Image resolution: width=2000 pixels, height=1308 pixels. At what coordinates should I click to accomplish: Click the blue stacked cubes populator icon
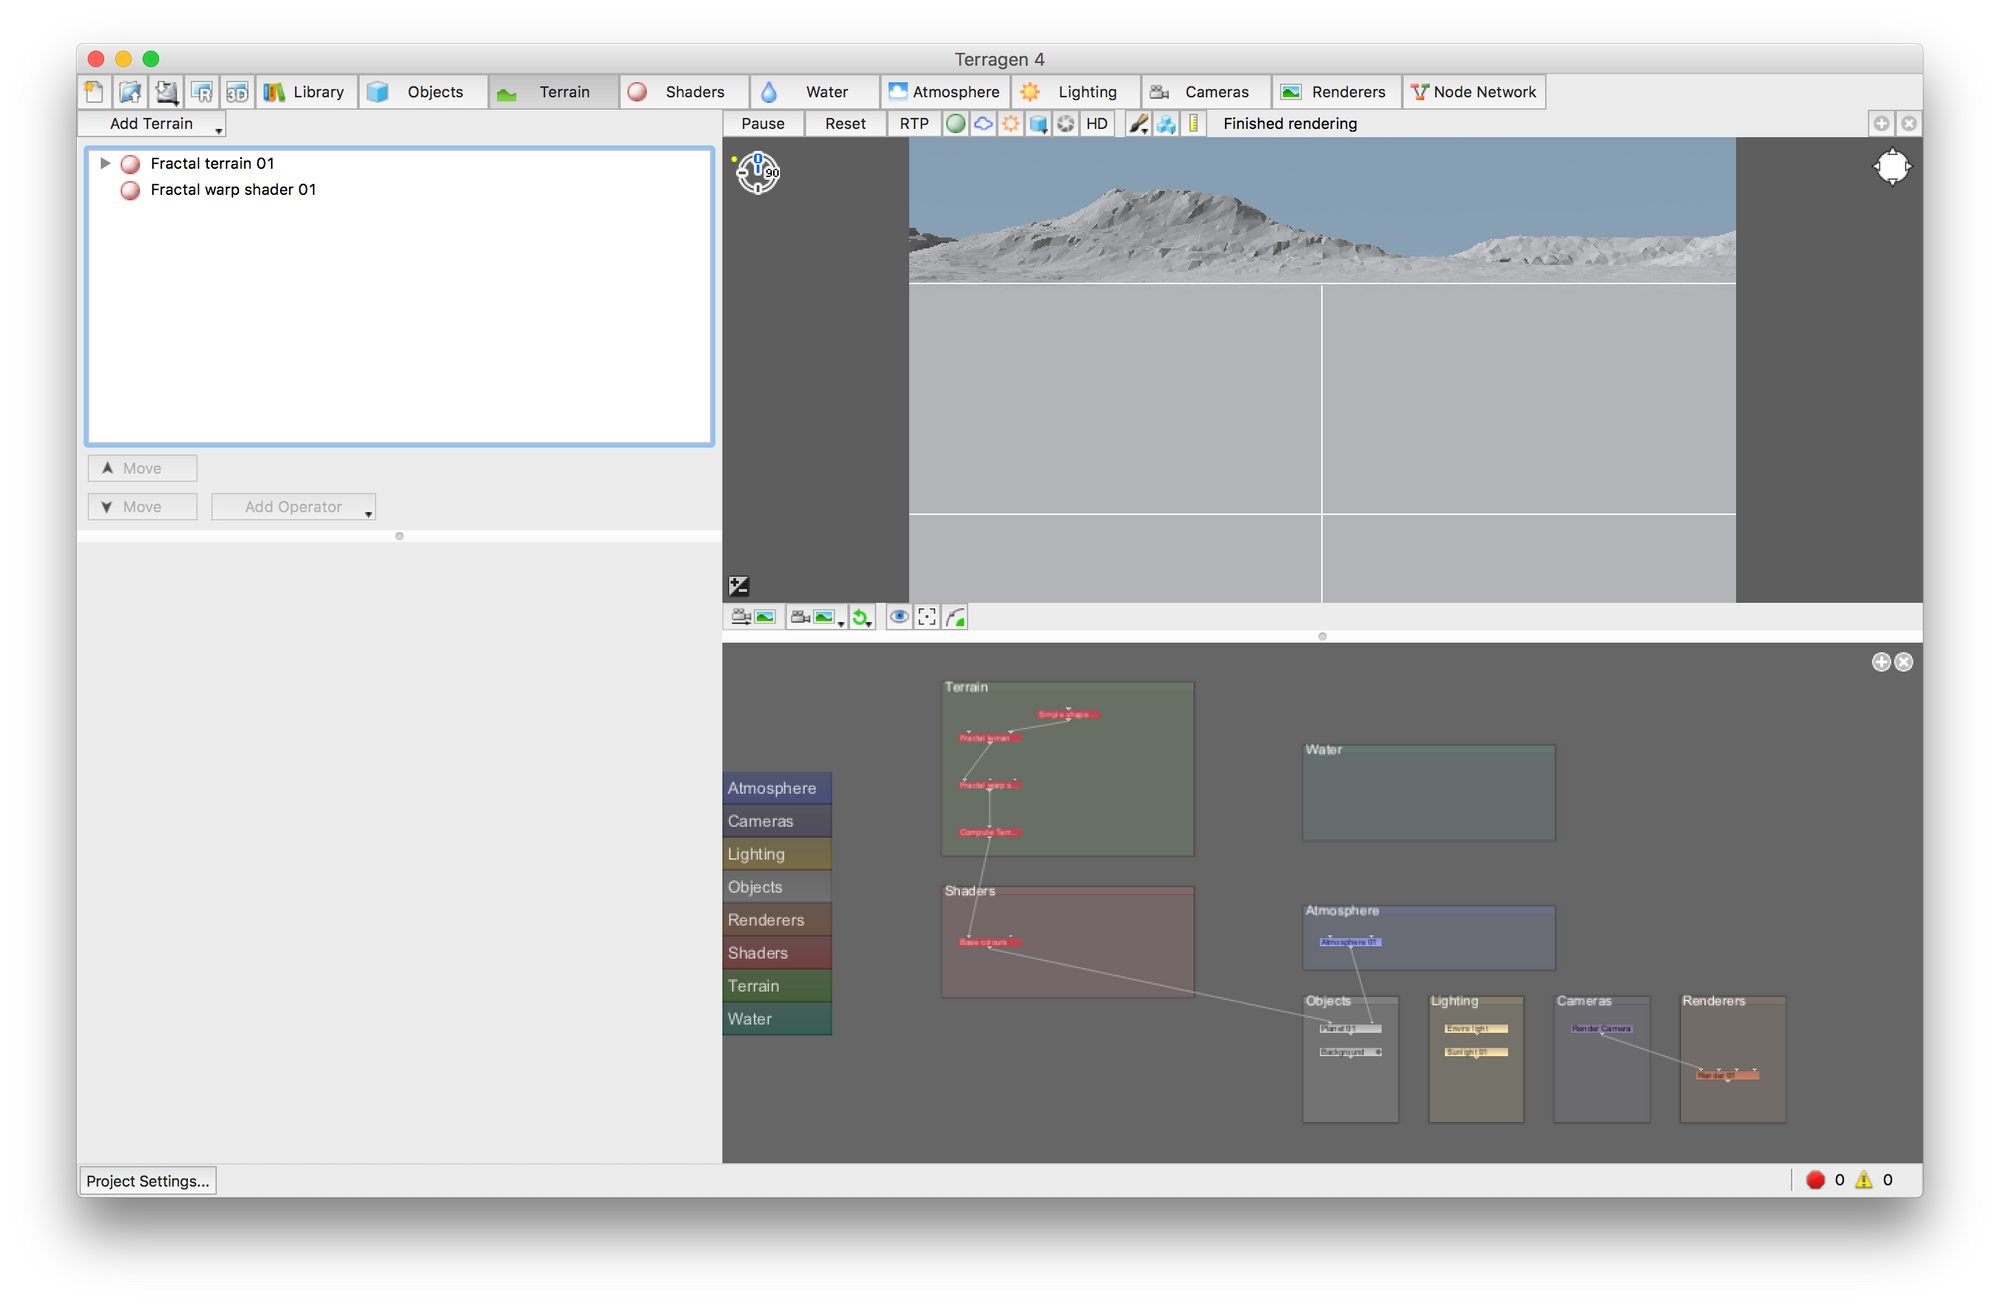(x=1166, y=124)
